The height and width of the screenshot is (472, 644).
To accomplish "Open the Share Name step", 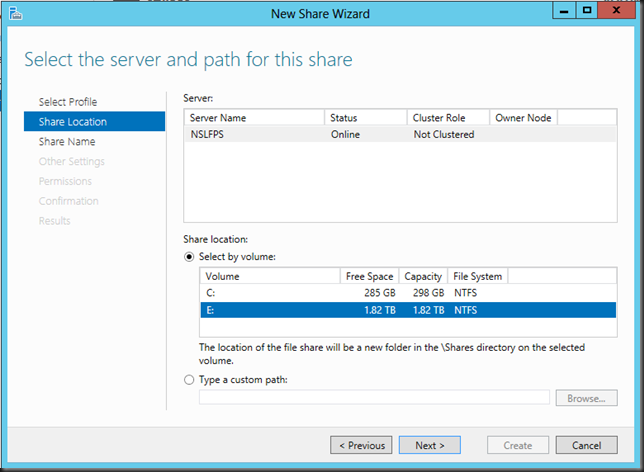I will click(x=67, y=142).
